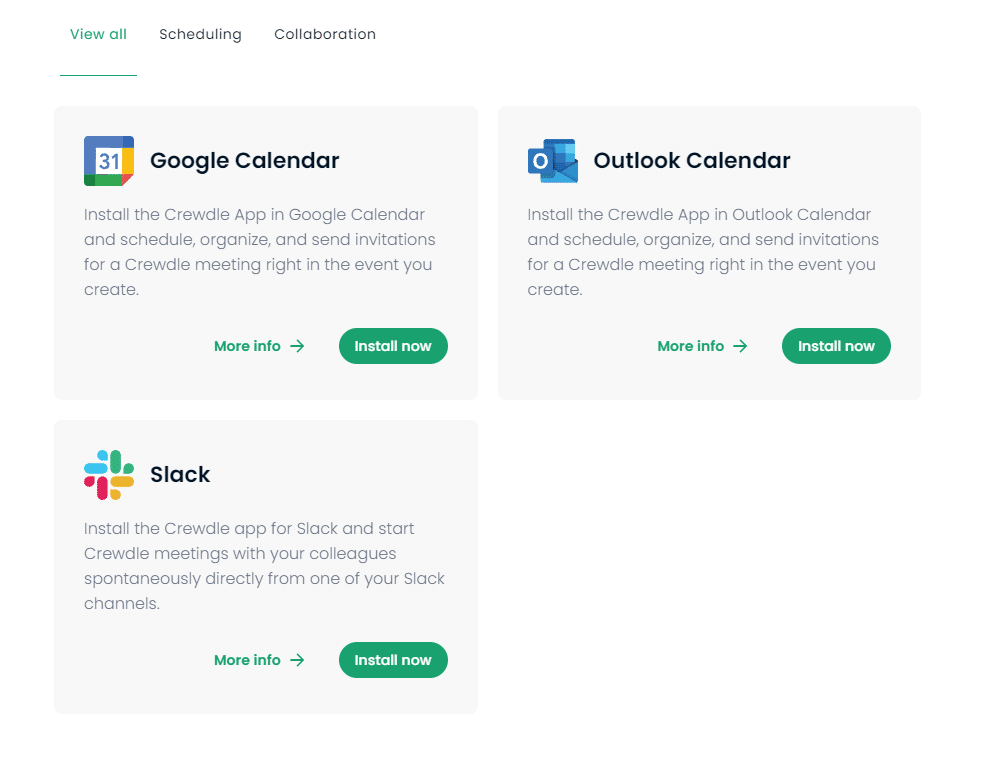Click the Slack logo icon
The height and width of the screenshot is (771, 982).
coord(109,475)
